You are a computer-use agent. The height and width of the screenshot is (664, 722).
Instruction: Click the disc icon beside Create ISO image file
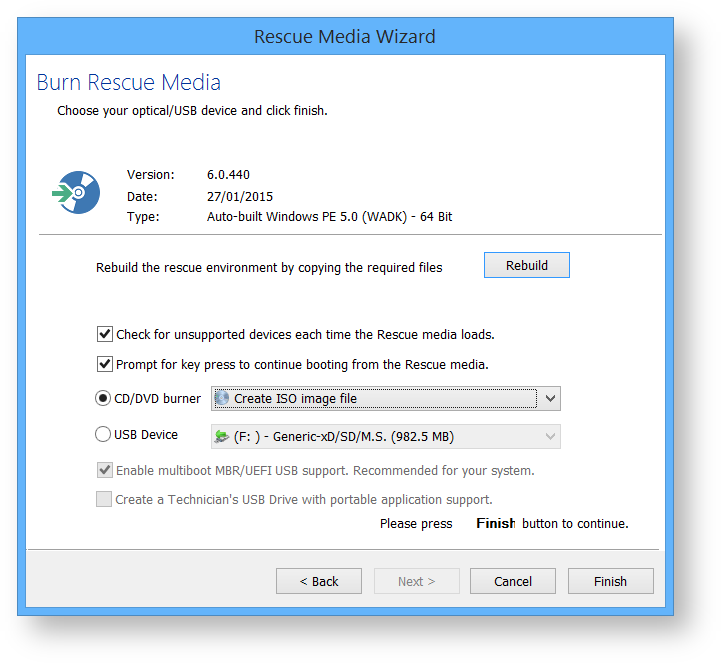[222, 399]
